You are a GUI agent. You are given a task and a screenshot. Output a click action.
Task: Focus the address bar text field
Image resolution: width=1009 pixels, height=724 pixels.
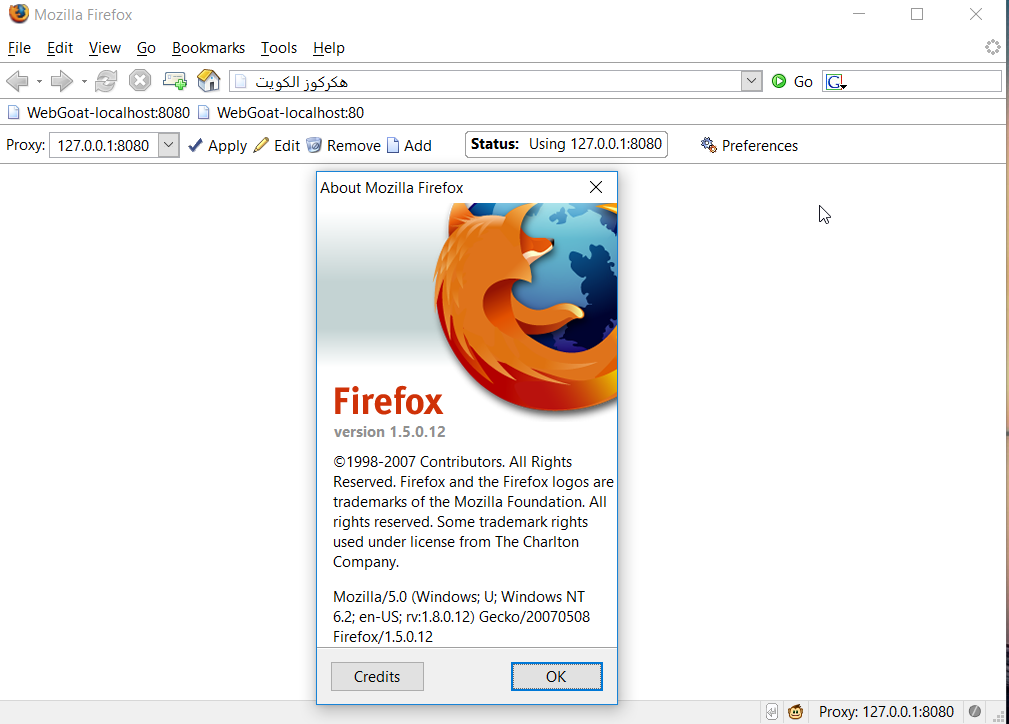(494, 82)
